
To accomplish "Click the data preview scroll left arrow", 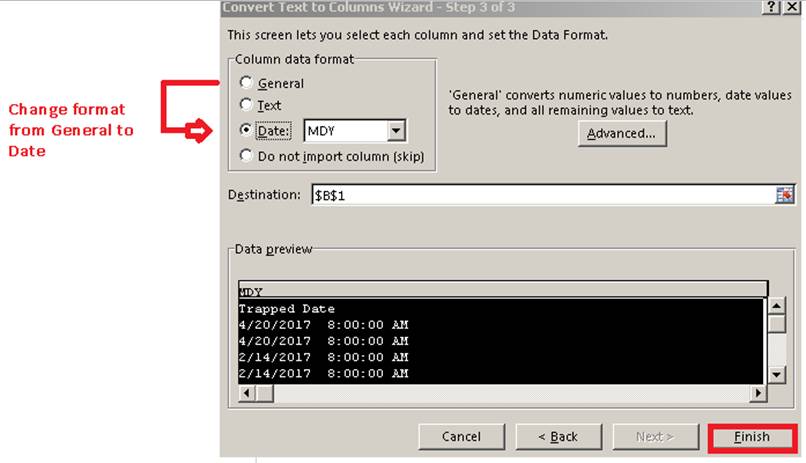I will (246, 393).
